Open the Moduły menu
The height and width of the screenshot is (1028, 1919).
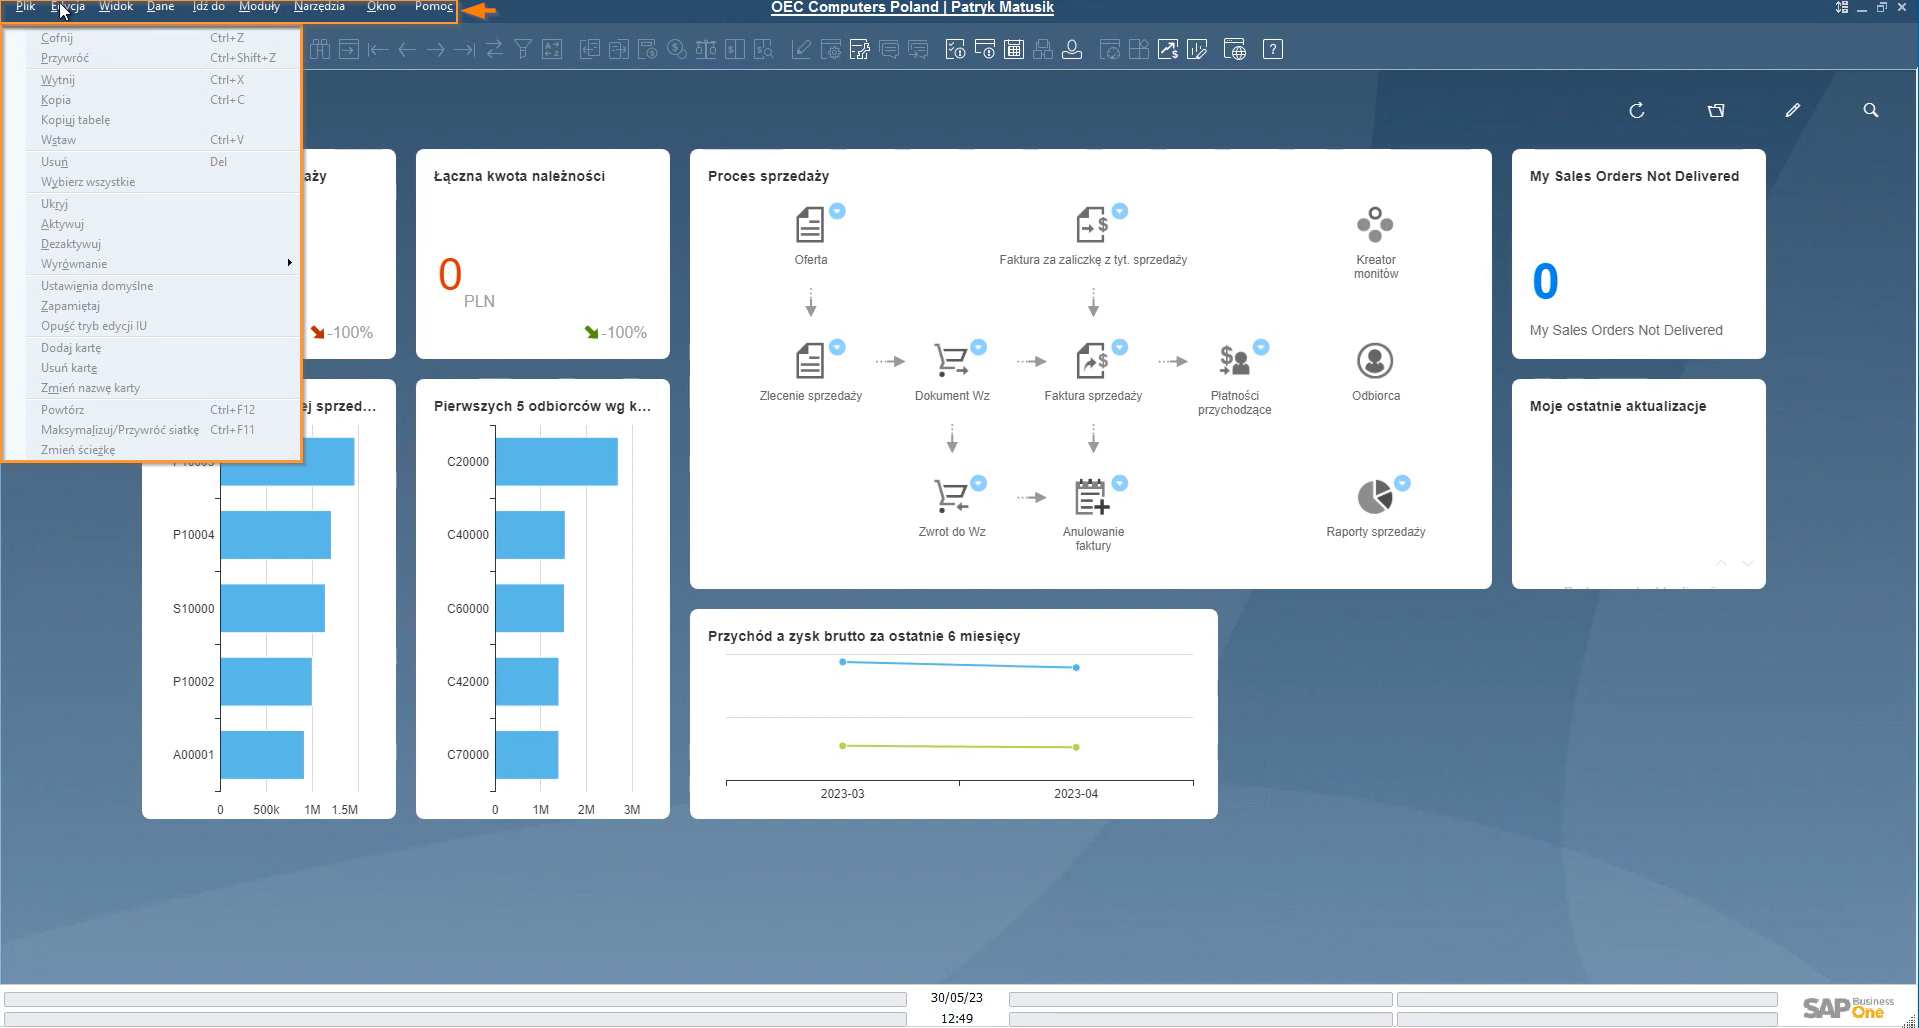point(259,7)
